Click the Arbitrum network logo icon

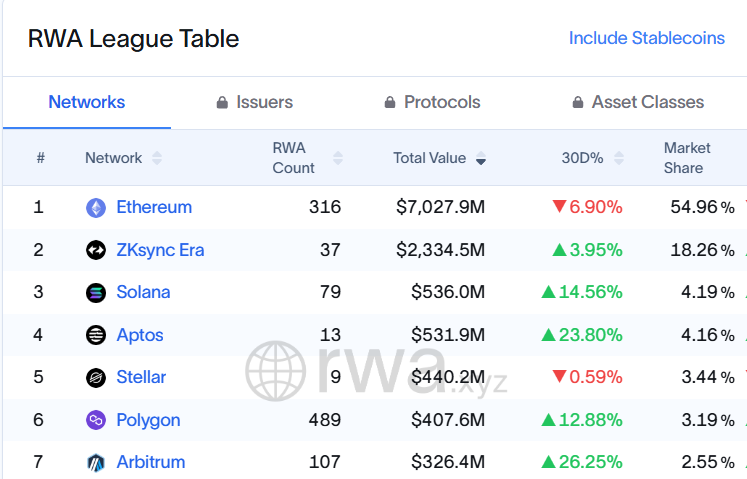pyautogui.click(x=96, y=463)
